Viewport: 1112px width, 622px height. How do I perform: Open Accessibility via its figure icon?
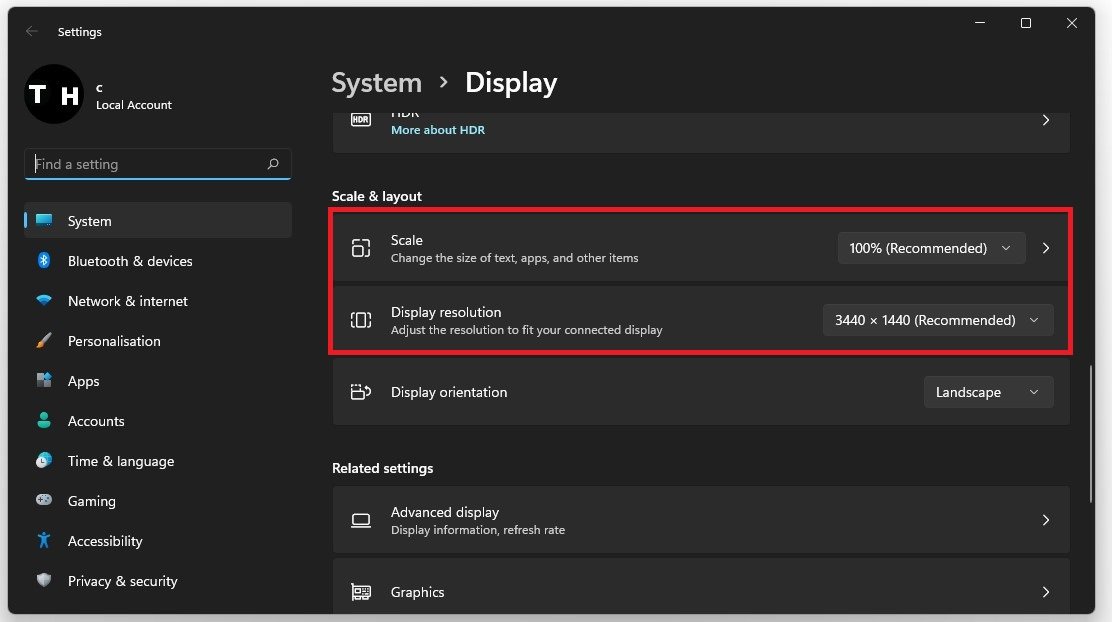click(x=44, y=540)
